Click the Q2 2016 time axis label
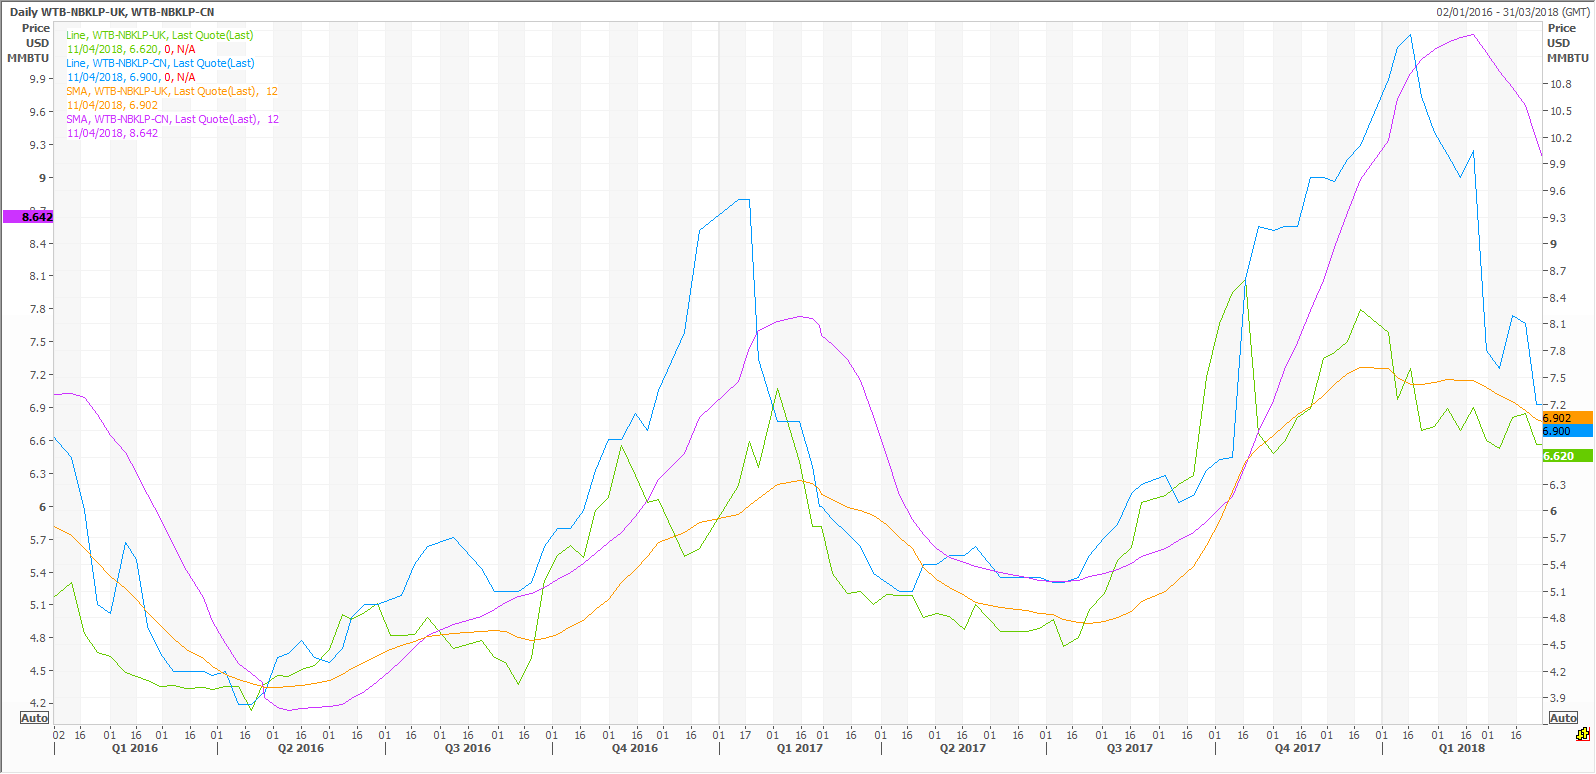This screenshot has height=774, width=1596. point(300,748)
